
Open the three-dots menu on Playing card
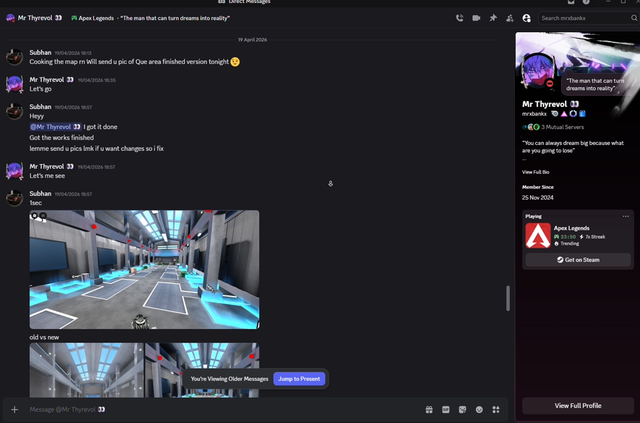click(626, 216)
